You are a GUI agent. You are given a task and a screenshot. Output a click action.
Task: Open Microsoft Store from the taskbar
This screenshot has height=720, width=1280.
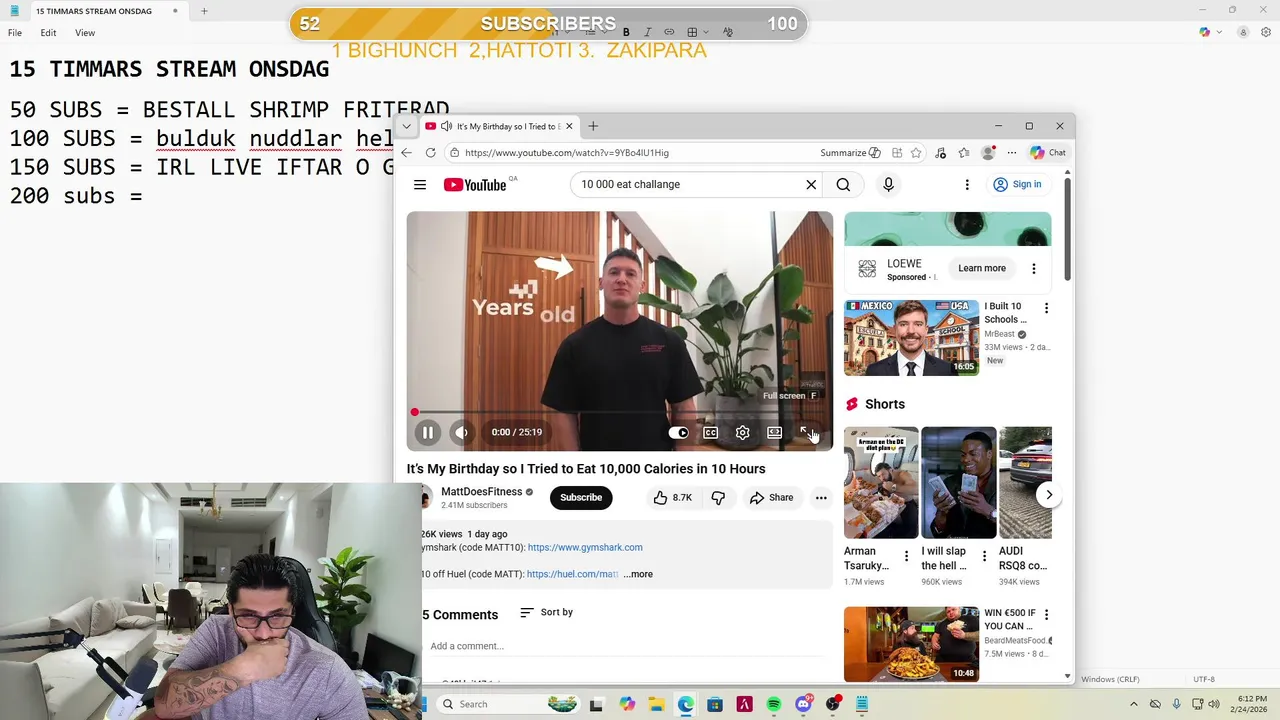coord(715,704)
